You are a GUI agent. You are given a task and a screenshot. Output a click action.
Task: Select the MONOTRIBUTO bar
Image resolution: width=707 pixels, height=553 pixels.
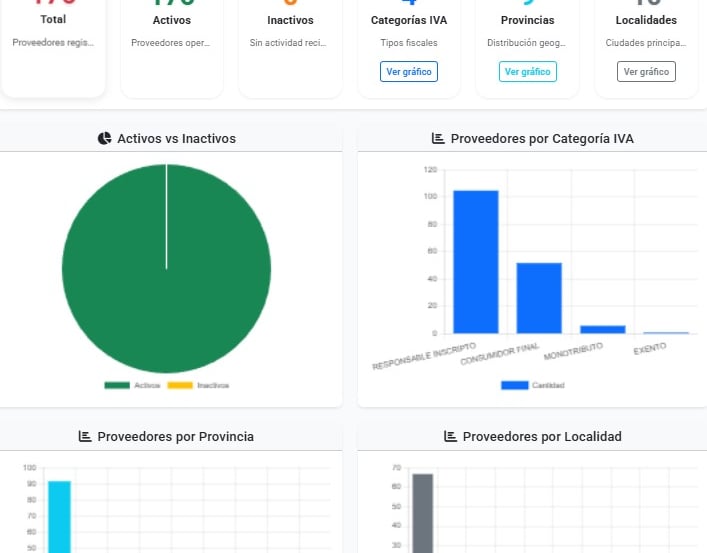pos(602,329)
